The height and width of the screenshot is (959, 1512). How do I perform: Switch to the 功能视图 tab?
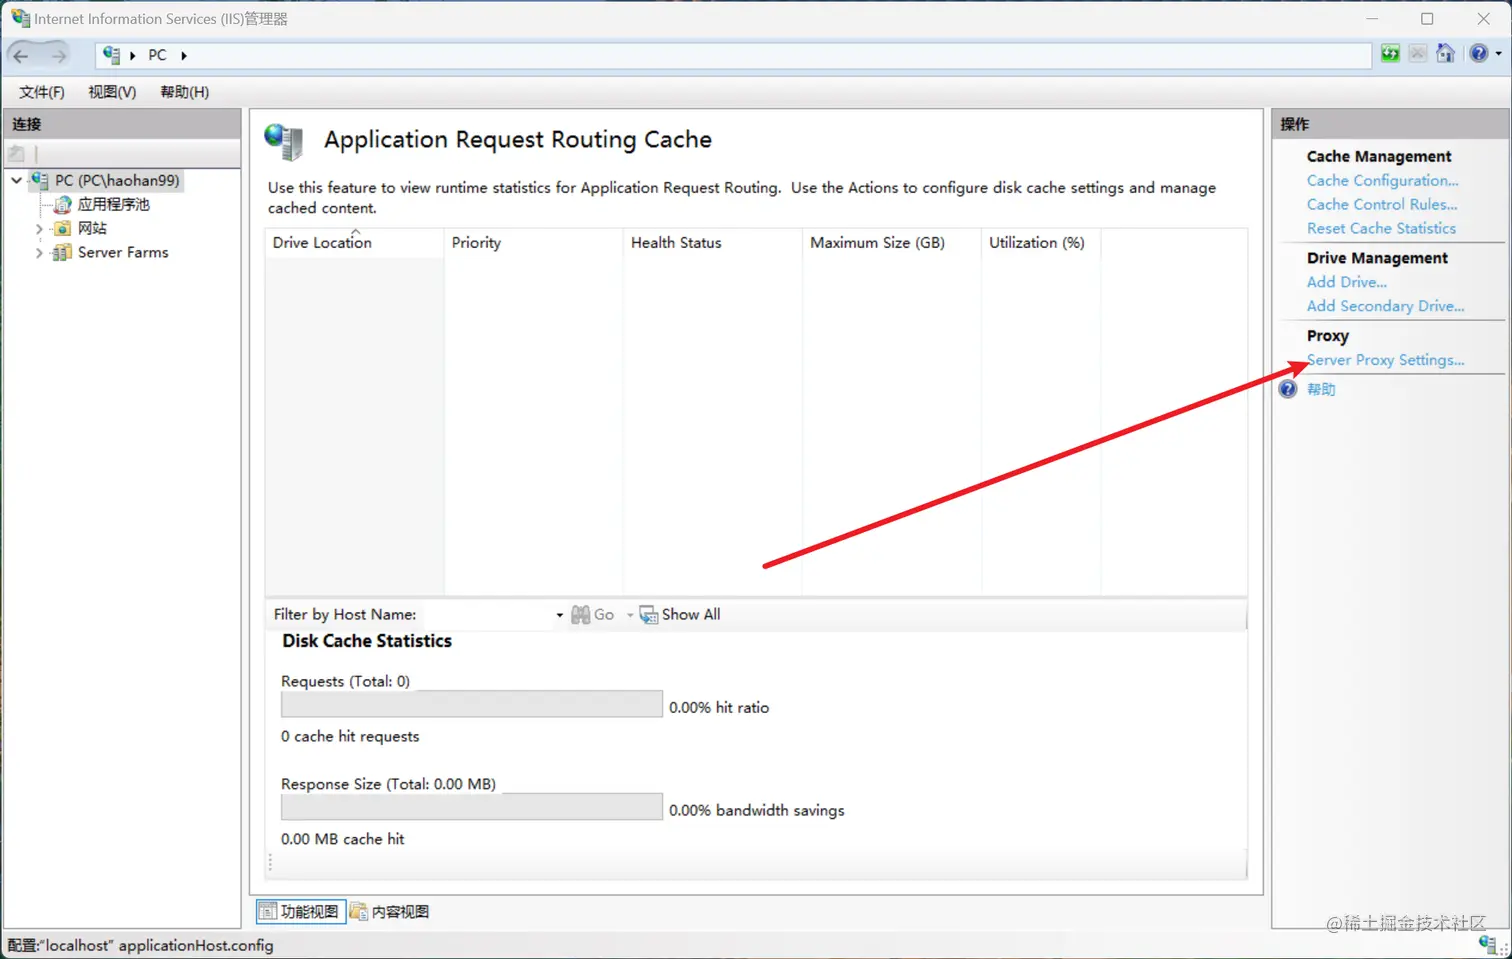click(300, 912)
